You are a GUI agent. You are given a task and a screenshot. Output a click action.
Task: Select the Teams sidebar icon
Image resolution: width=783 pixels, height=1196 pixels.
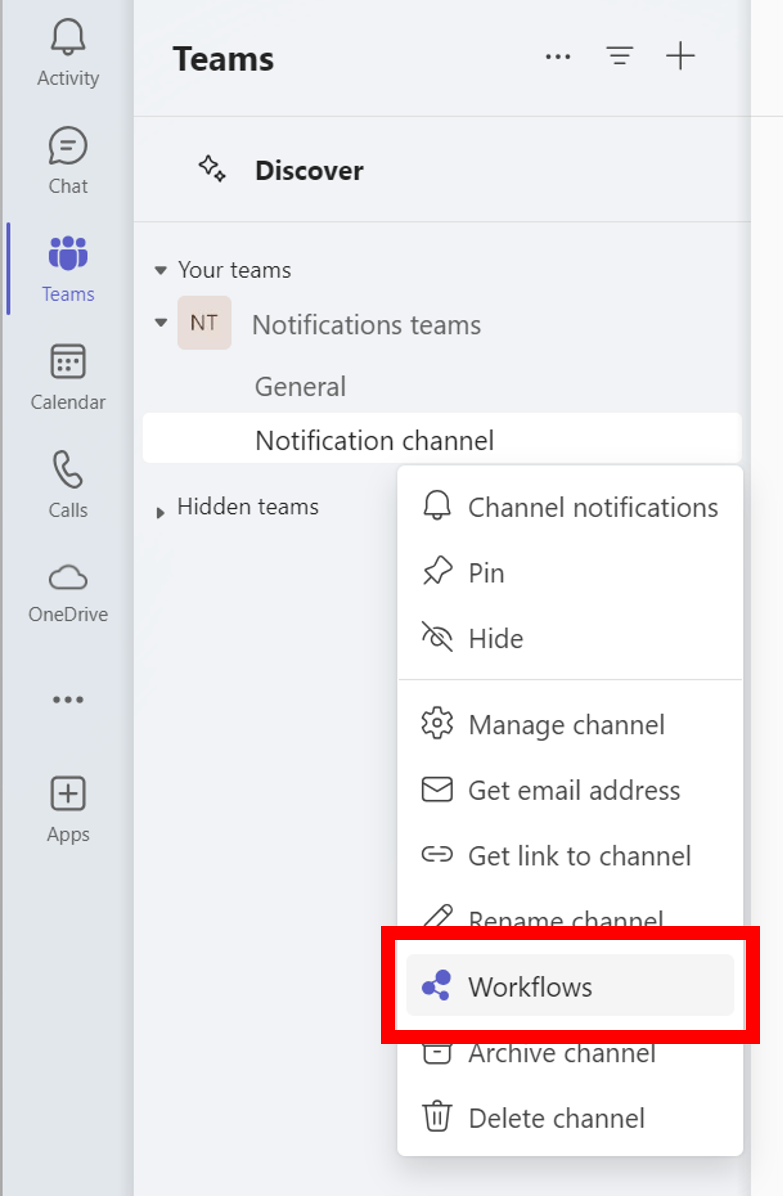pyautogui.click(x=68, y=269)
